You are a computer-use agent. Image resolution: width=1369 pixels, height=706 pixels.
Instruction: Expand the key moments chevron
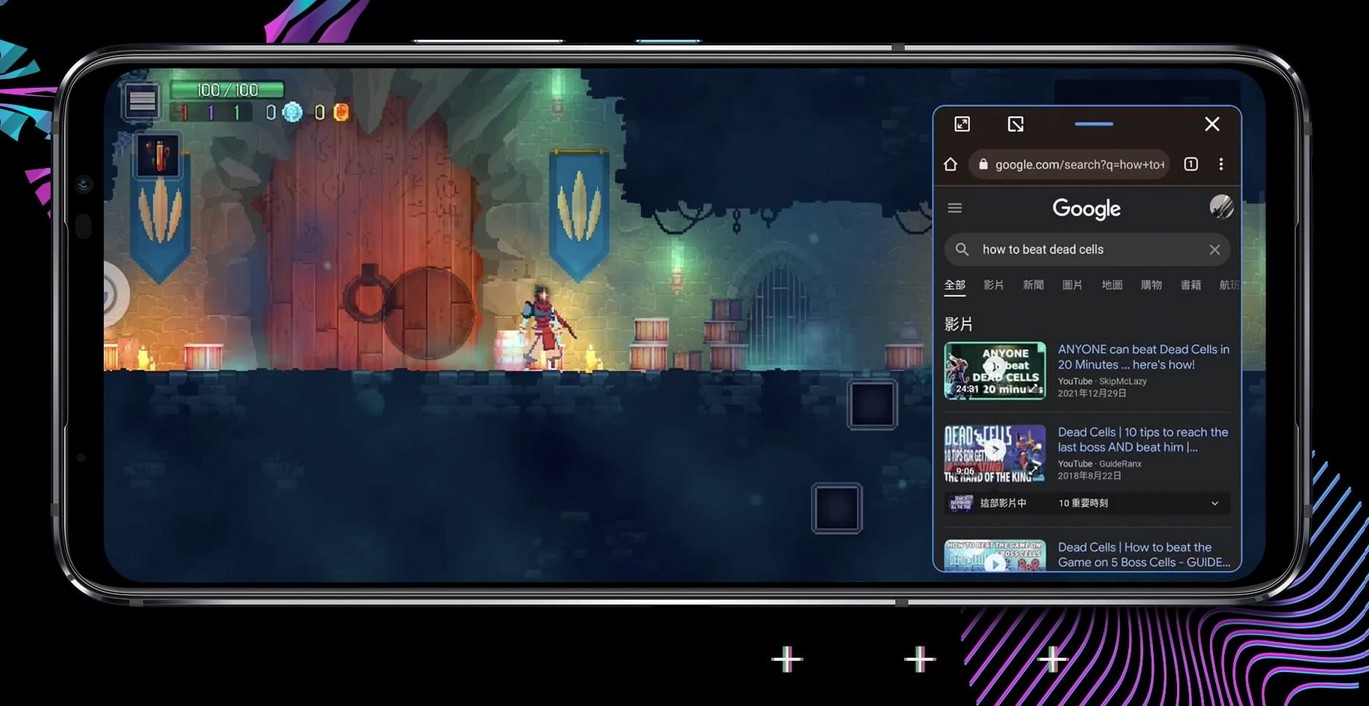point(1214,503)
